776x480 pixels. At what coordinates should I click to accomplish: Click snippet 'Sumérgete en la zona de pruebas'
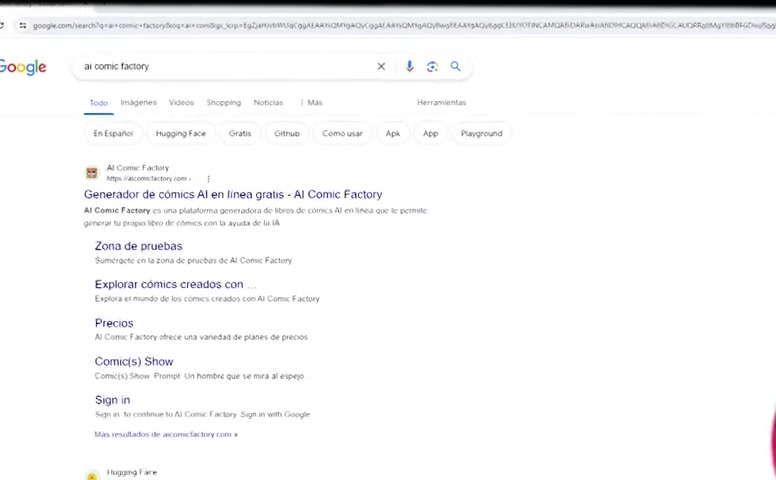click(x=194, y=260)
